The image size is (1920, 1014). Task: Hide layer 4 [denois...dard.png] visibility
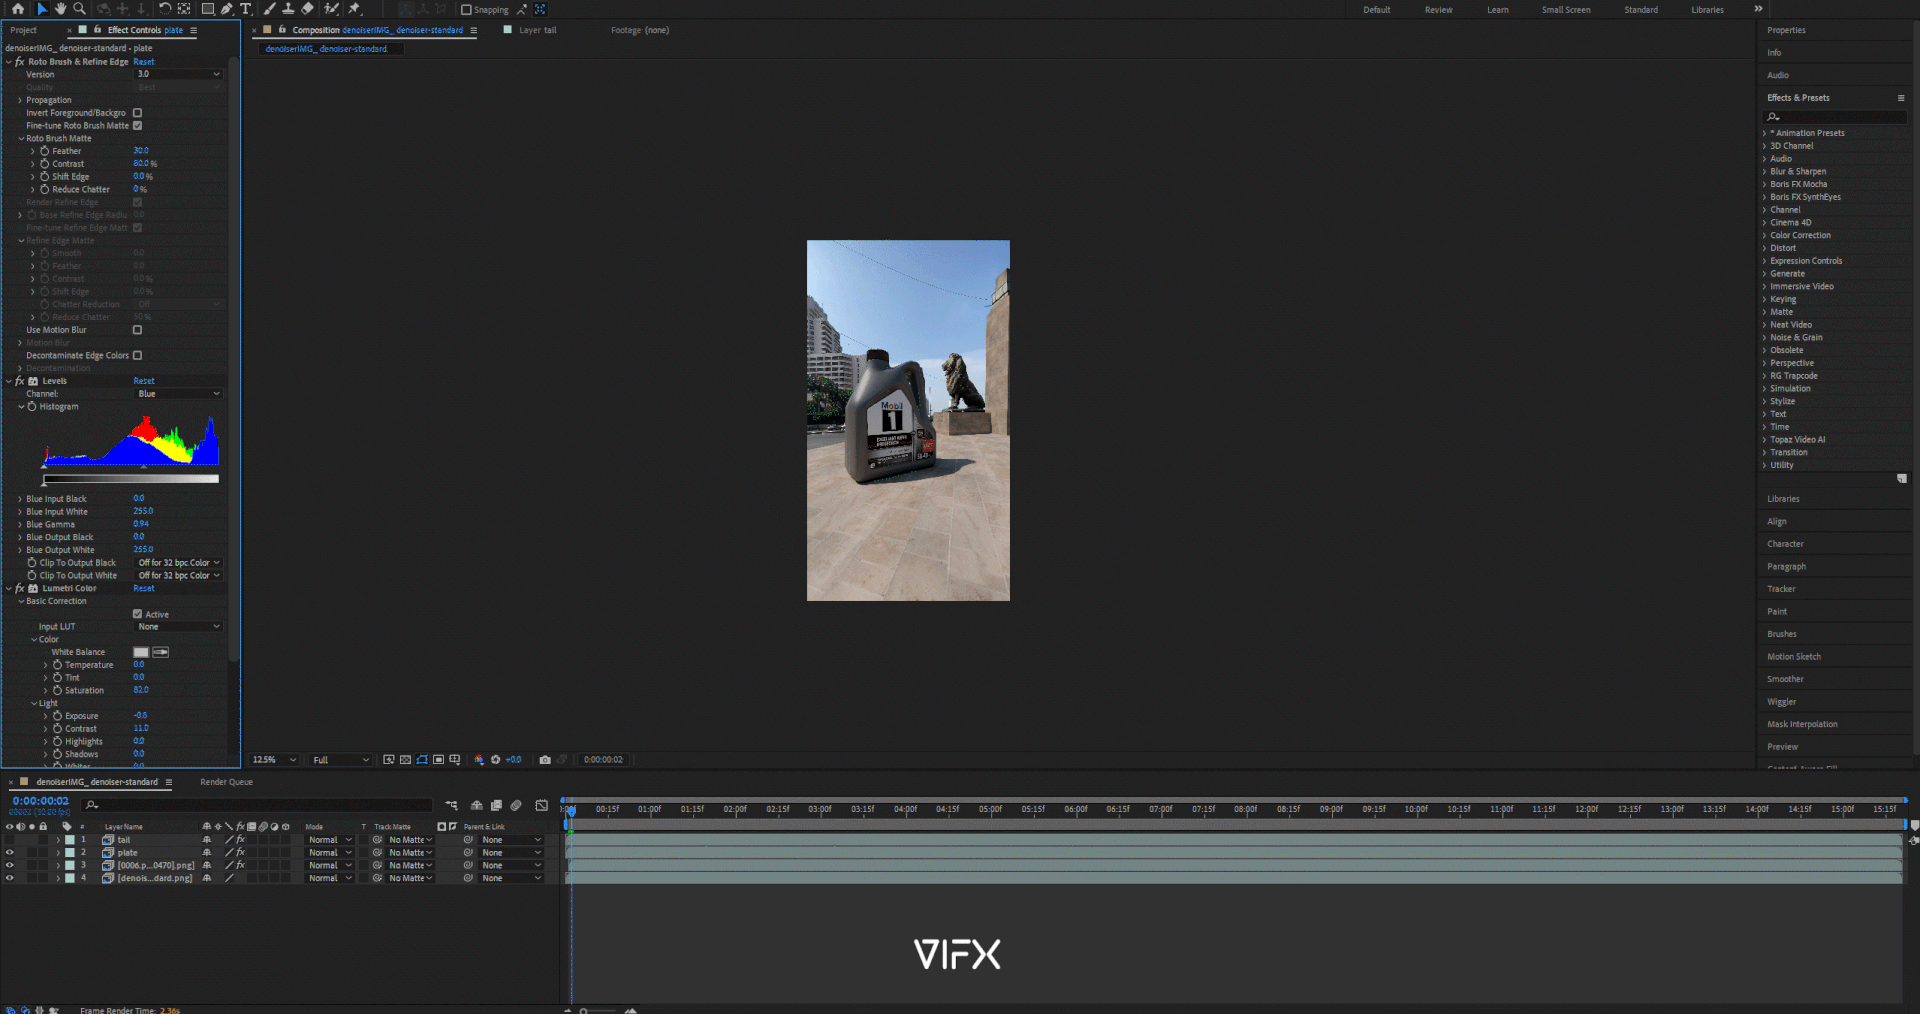[x=10, y=878]
